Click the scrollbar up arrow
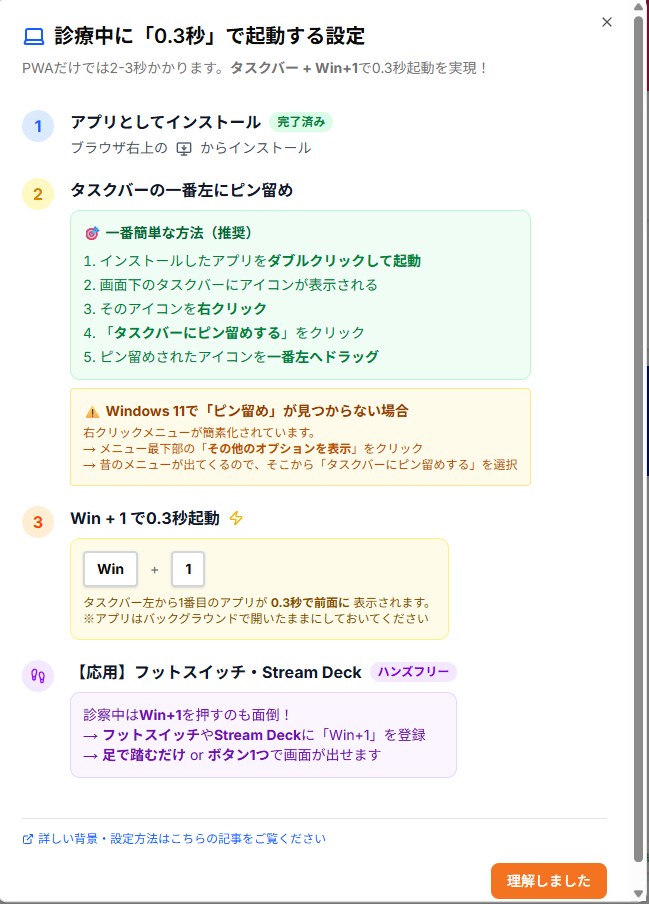This screenshot has width=649, height=904. (x=639, y=8)
